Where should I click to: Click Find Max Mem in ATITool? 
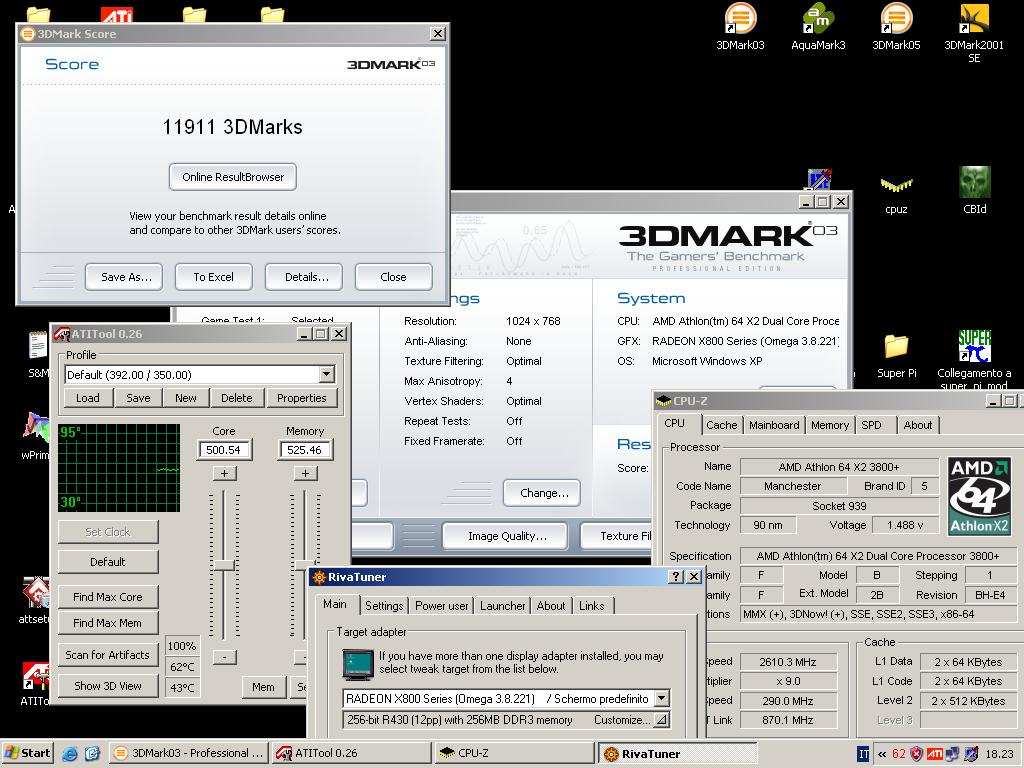point(108,623)
